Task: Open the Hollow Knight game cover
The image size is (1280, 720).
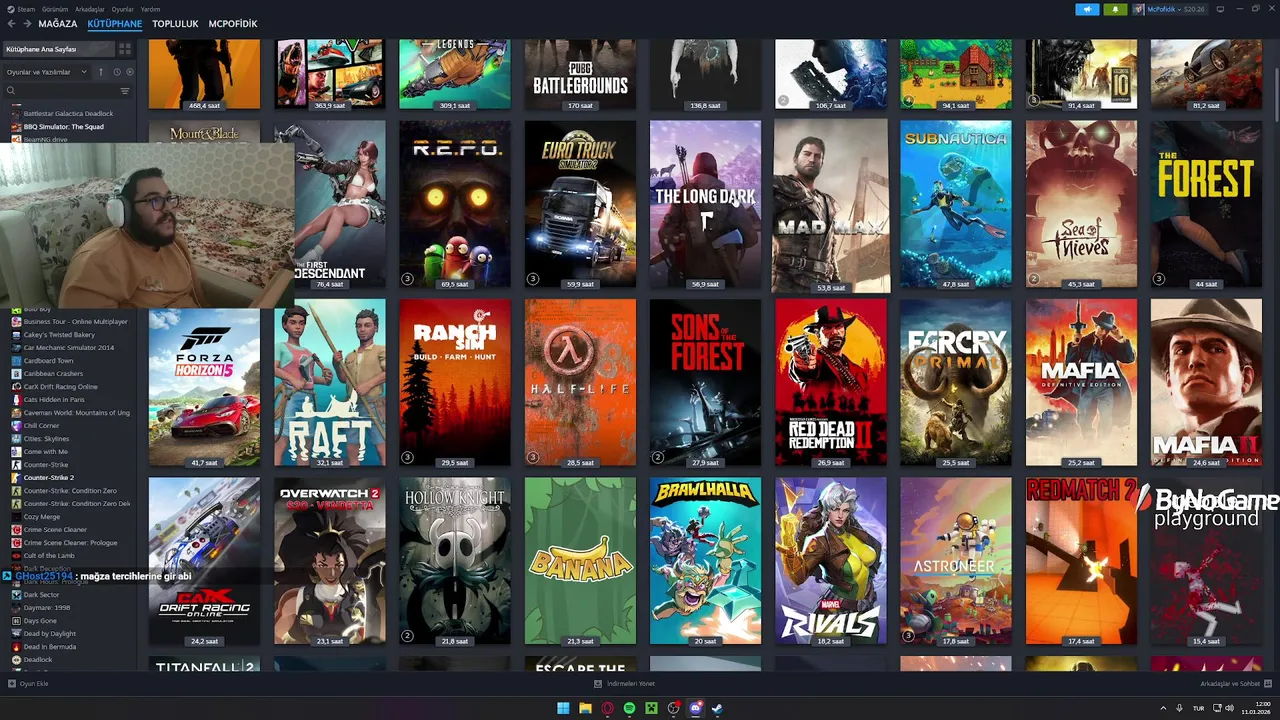Action: [x=455, y=561]
